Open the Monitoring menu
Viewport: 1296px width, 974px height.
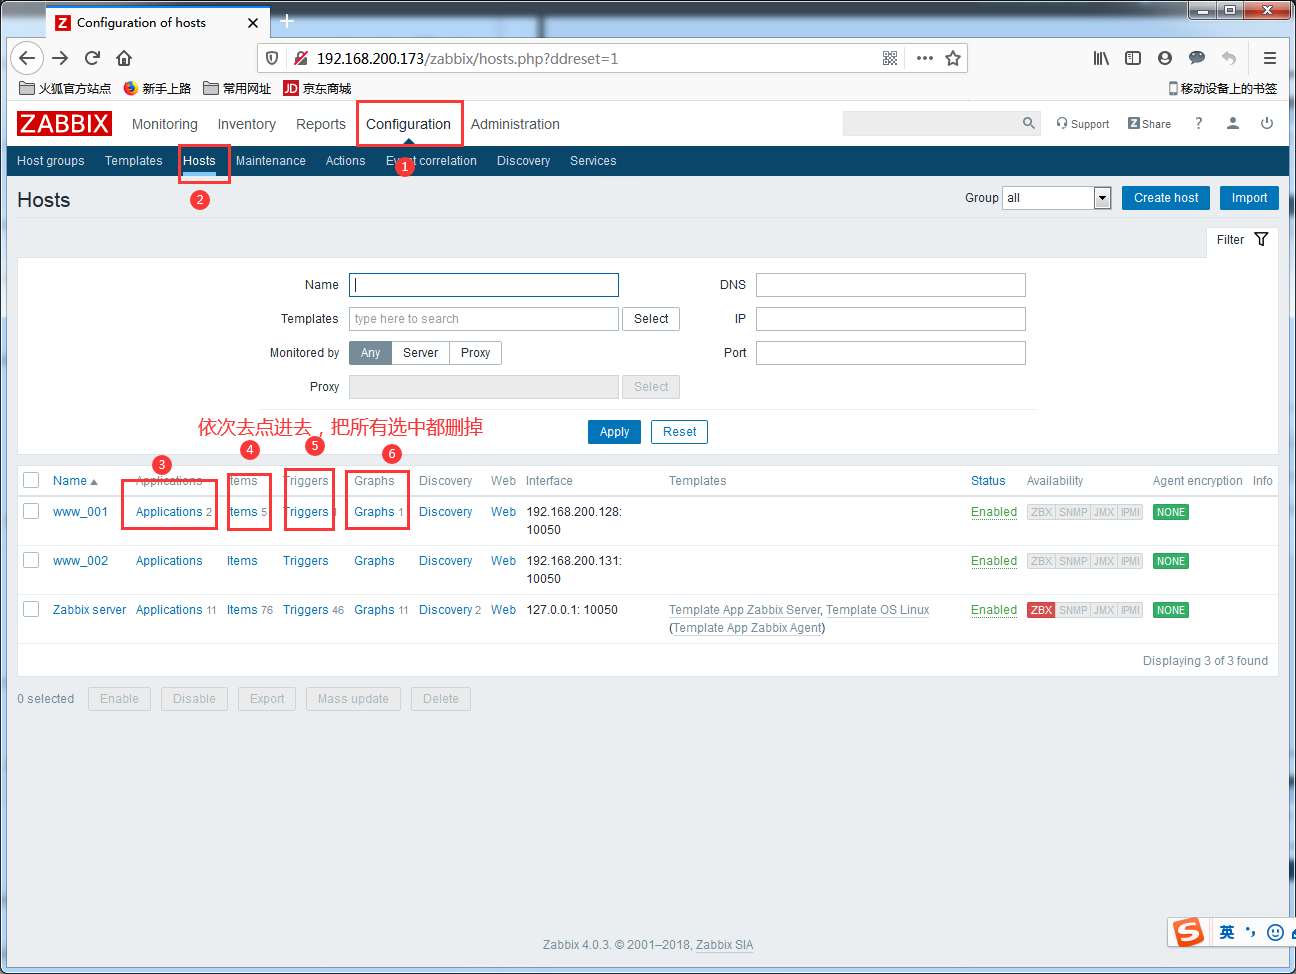point(165,124)
